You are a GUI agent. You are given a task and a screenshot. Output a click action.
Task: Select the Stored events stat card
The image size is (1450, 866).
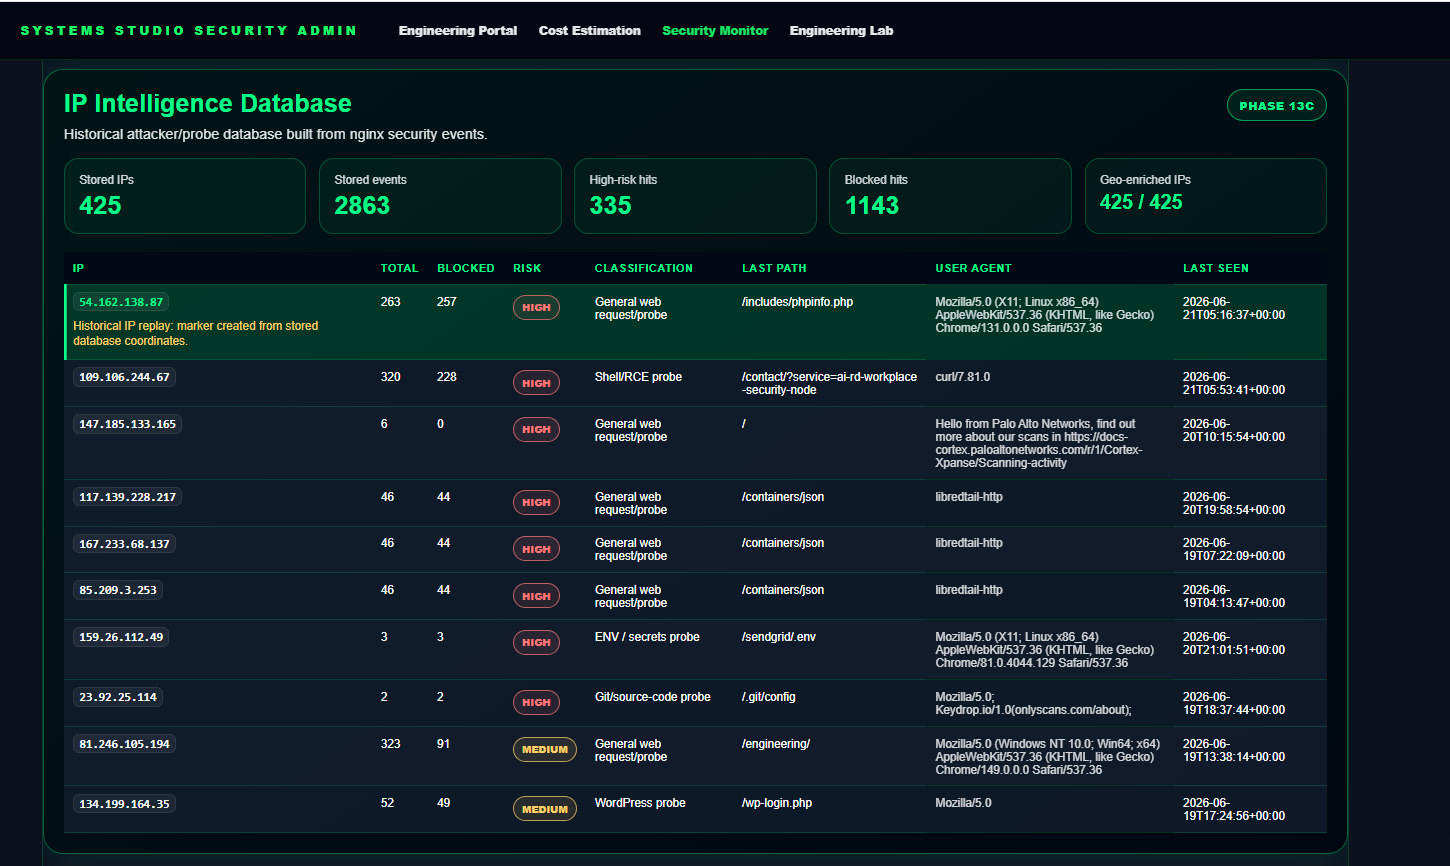440,196
